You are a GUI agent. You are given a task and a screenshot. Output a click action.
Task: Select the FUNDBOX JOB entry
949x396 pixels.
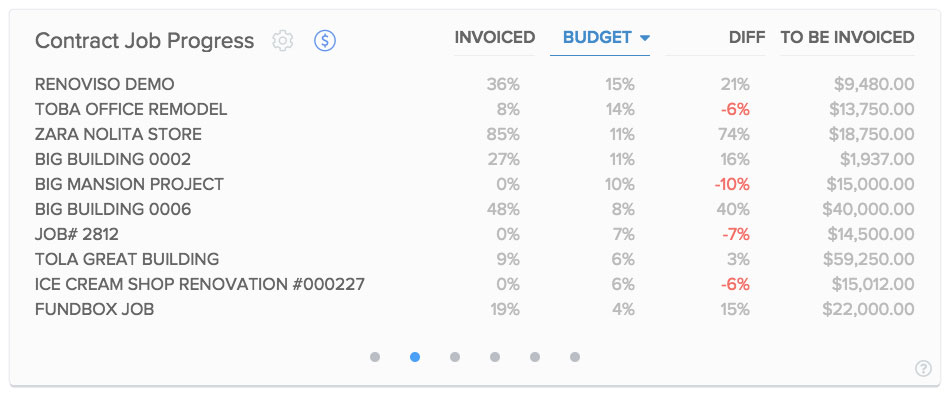94,309
